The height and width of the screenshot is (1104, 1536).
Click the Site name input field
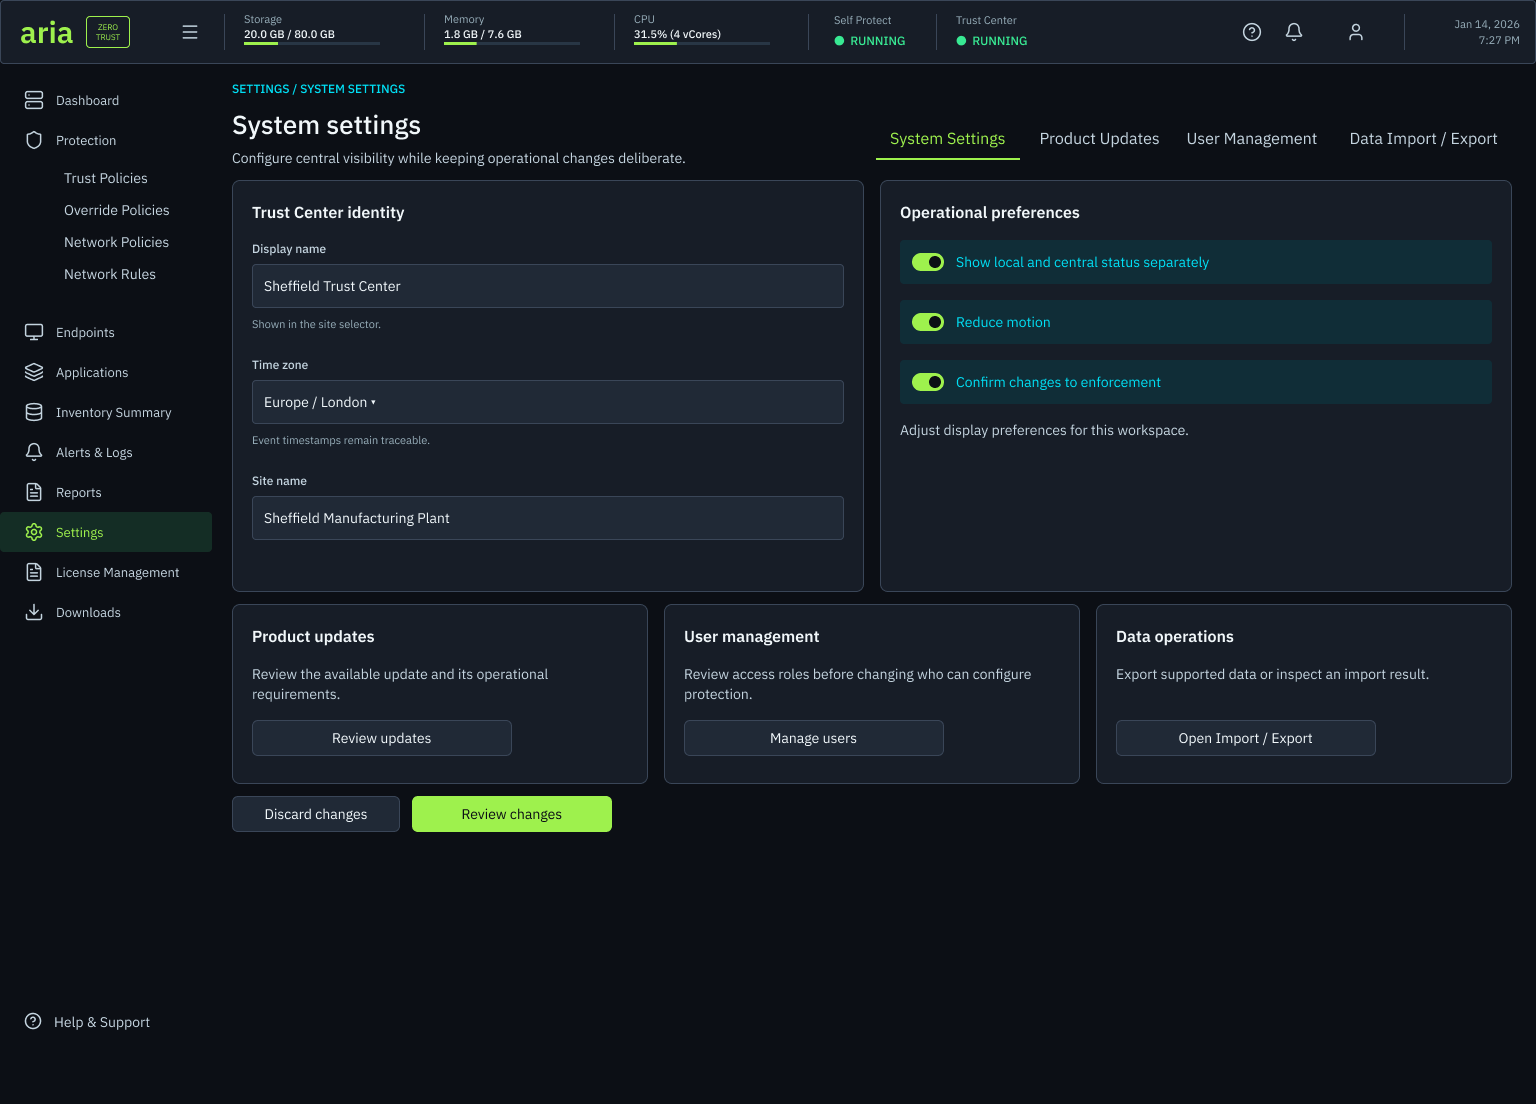click(x=548, y=518)
